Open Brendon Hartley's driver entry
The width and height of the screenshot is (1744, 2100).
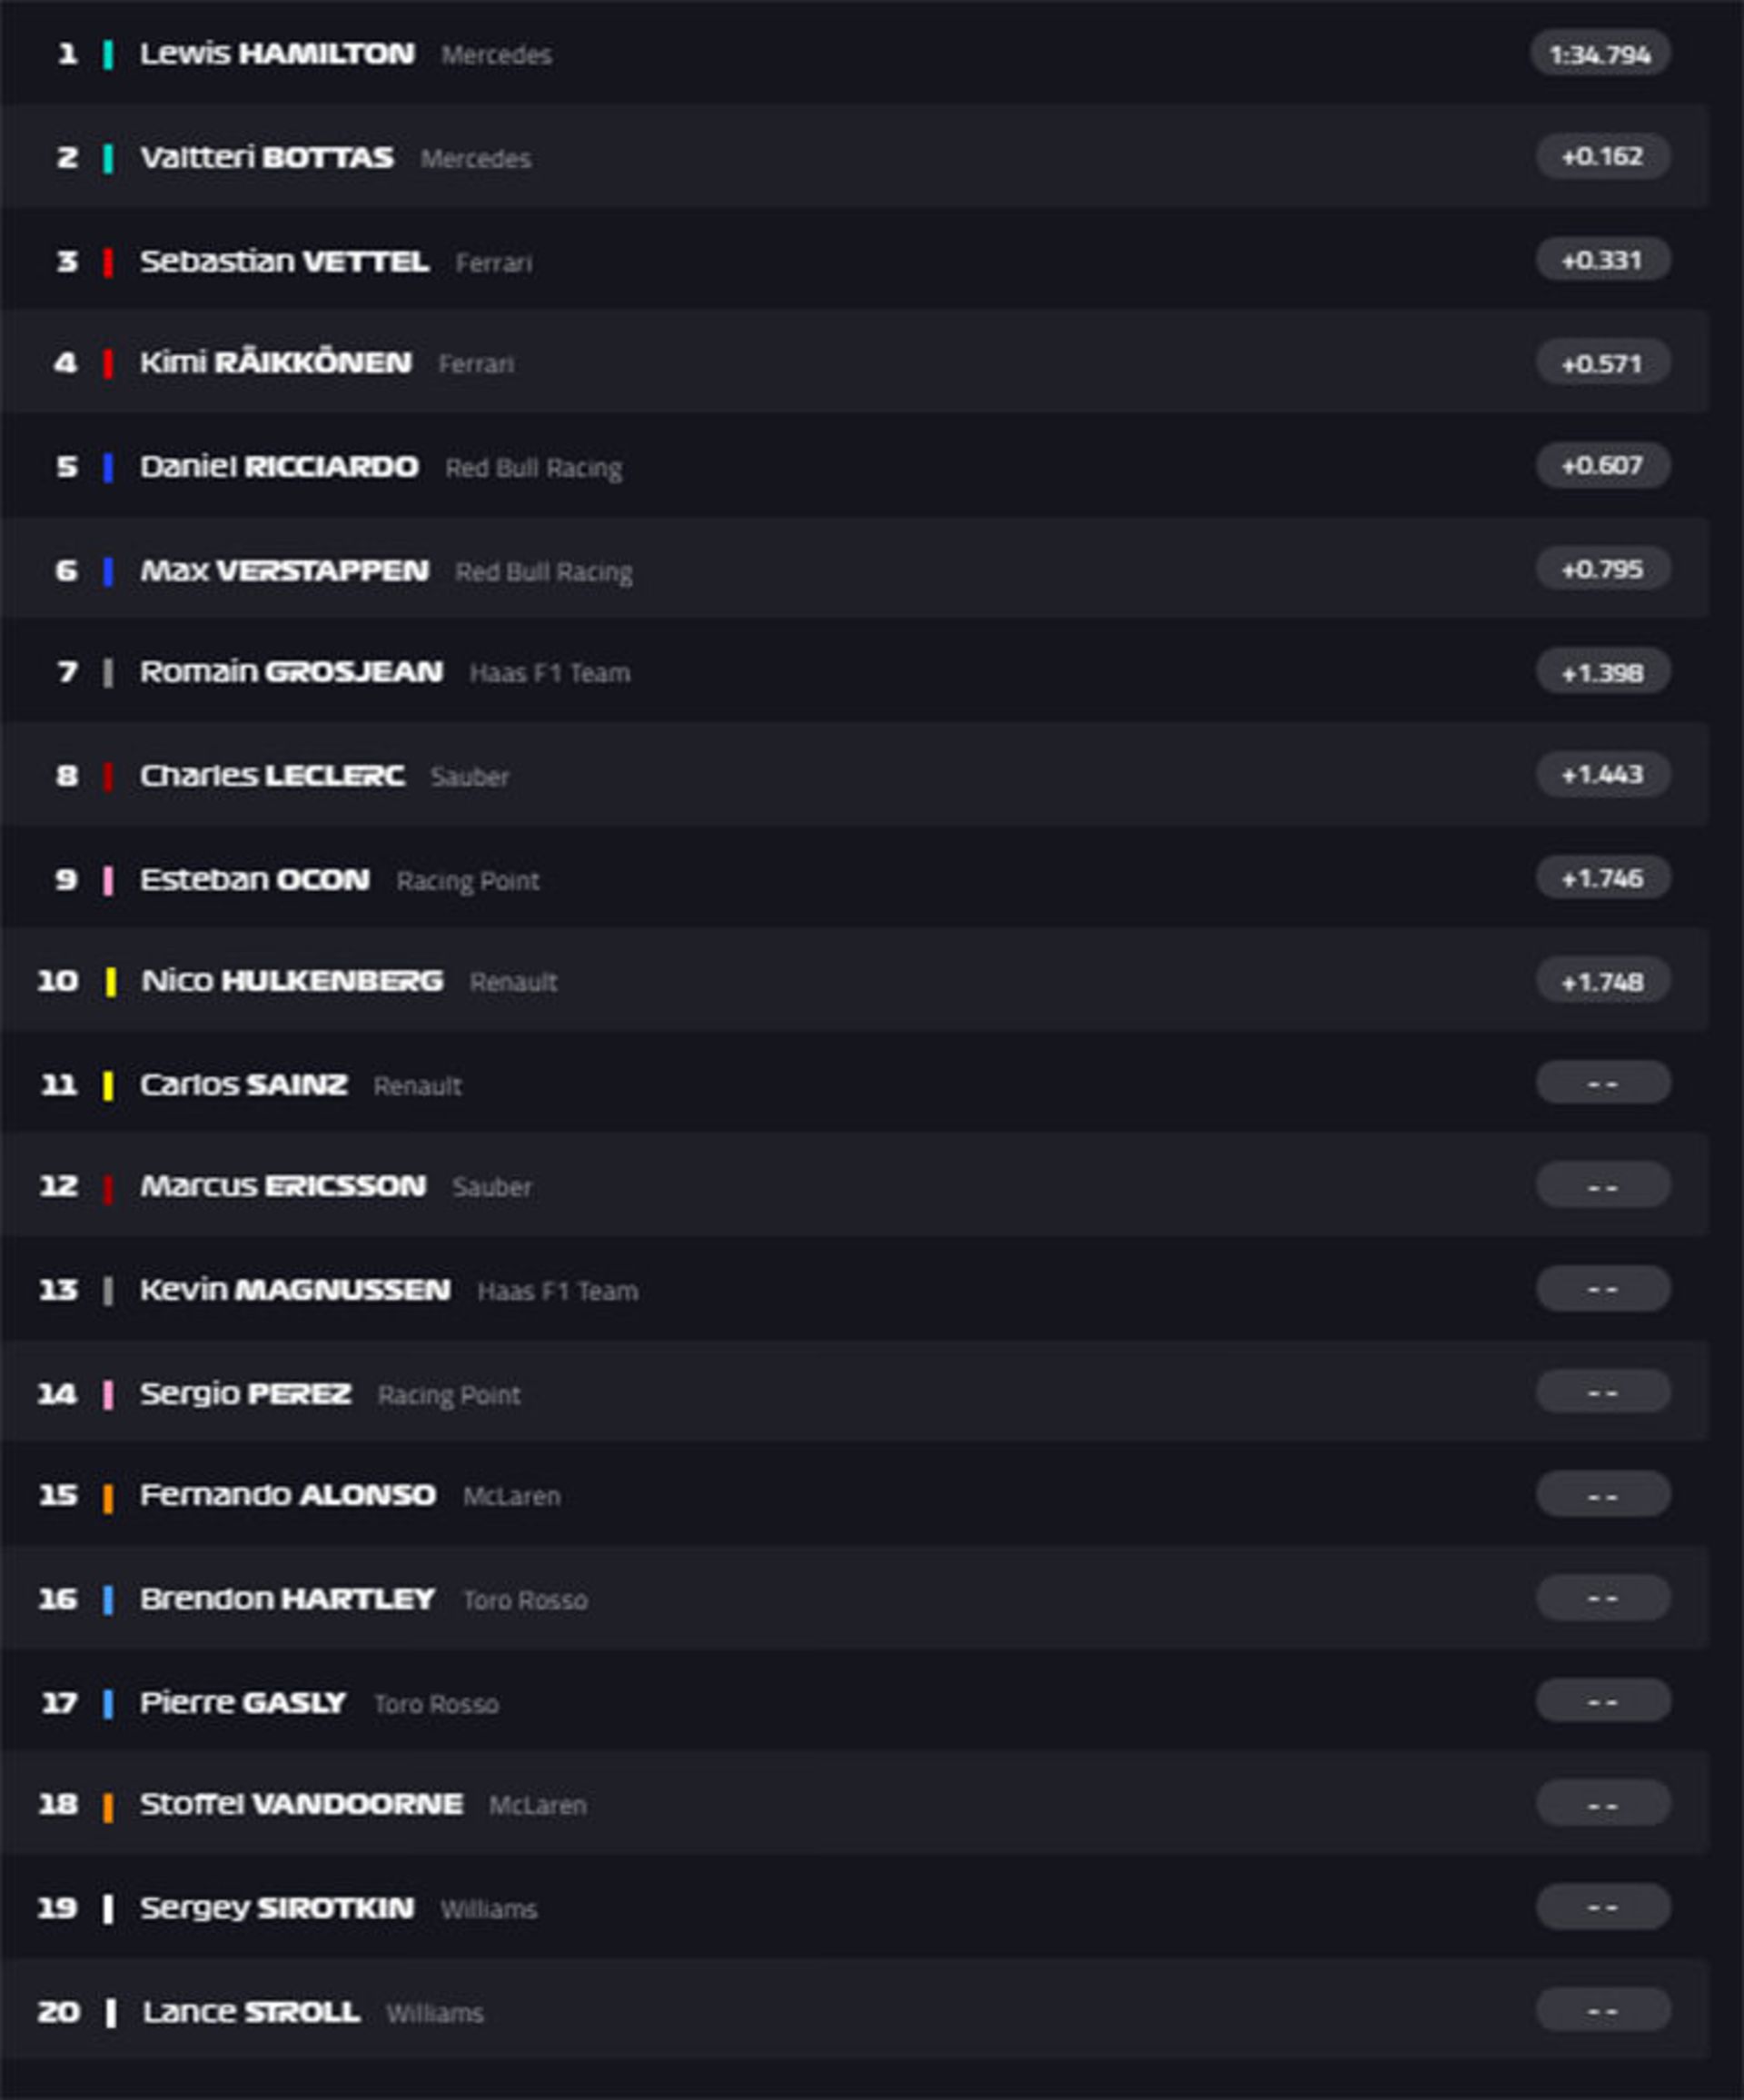tap(287, 1599)
